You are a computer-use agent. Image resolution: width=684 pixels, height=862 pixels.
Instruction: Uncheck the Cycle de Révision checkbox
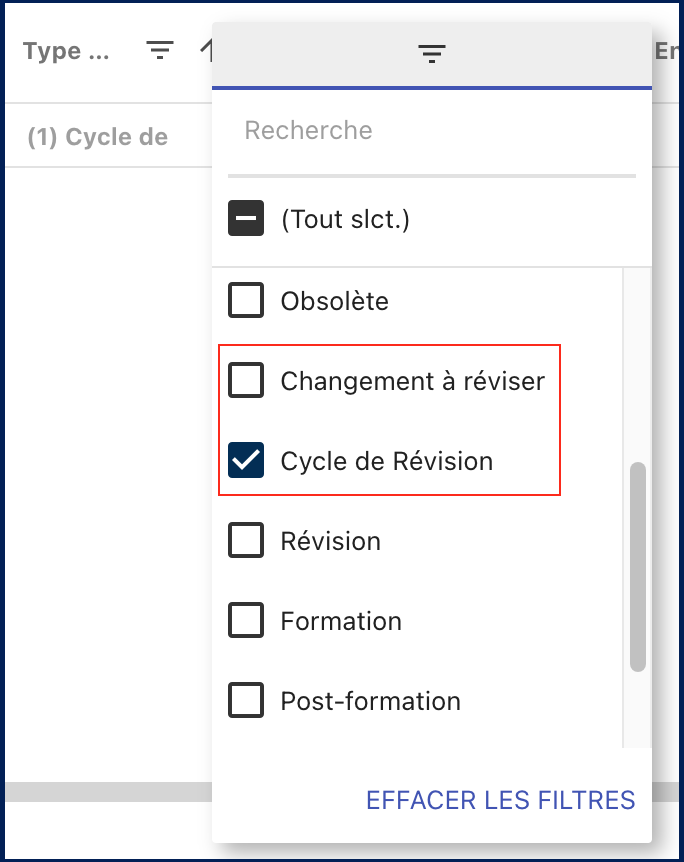[246, 461]
